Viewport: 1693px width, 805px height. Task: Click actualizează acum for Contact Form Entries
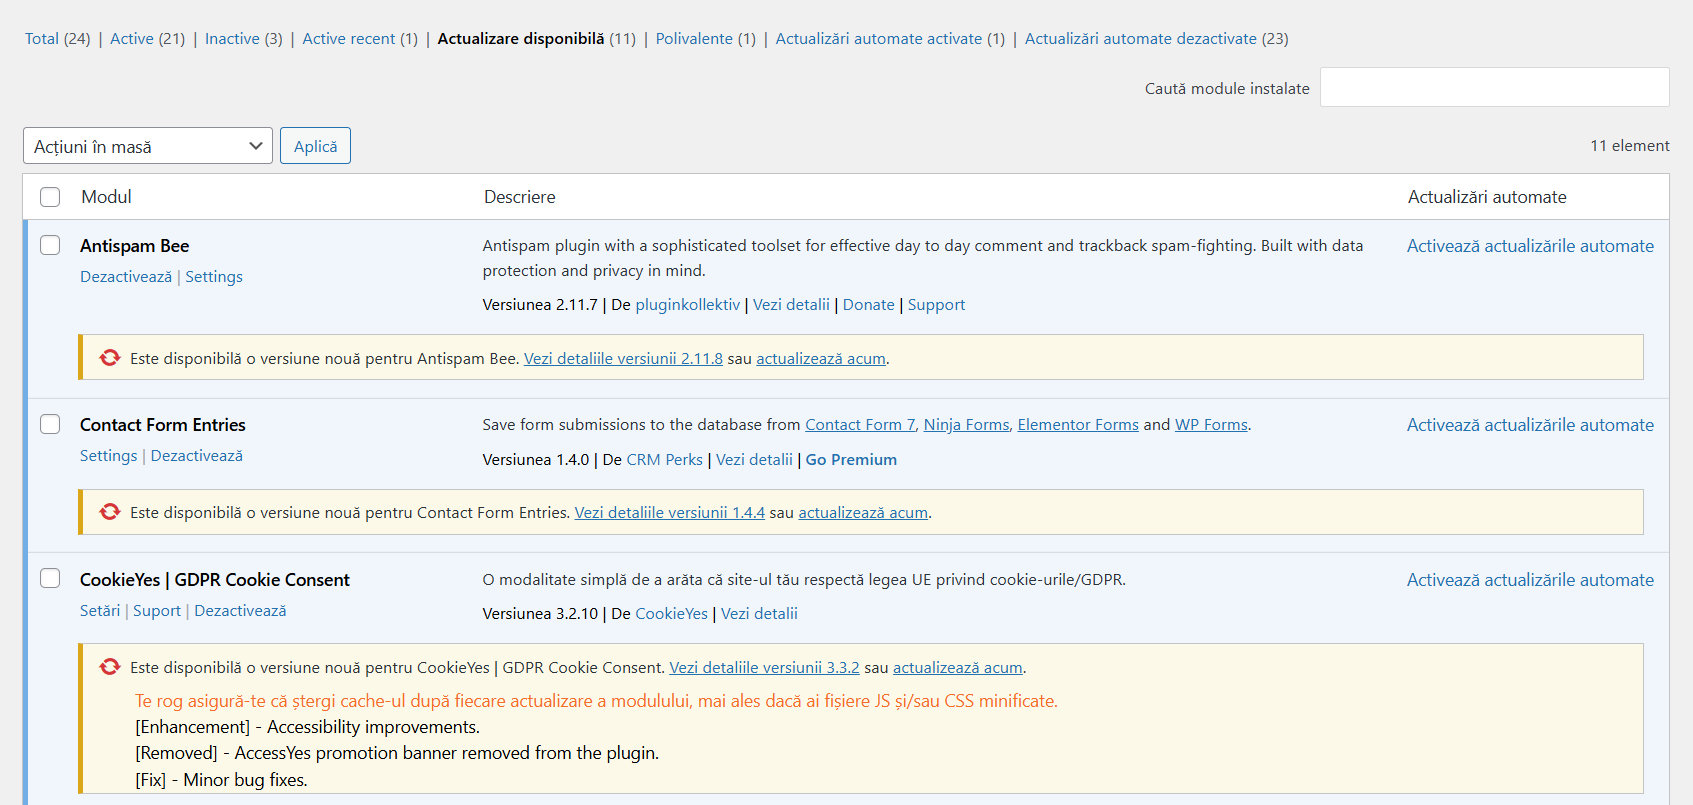pyautogui.click(x=863, y=513)
